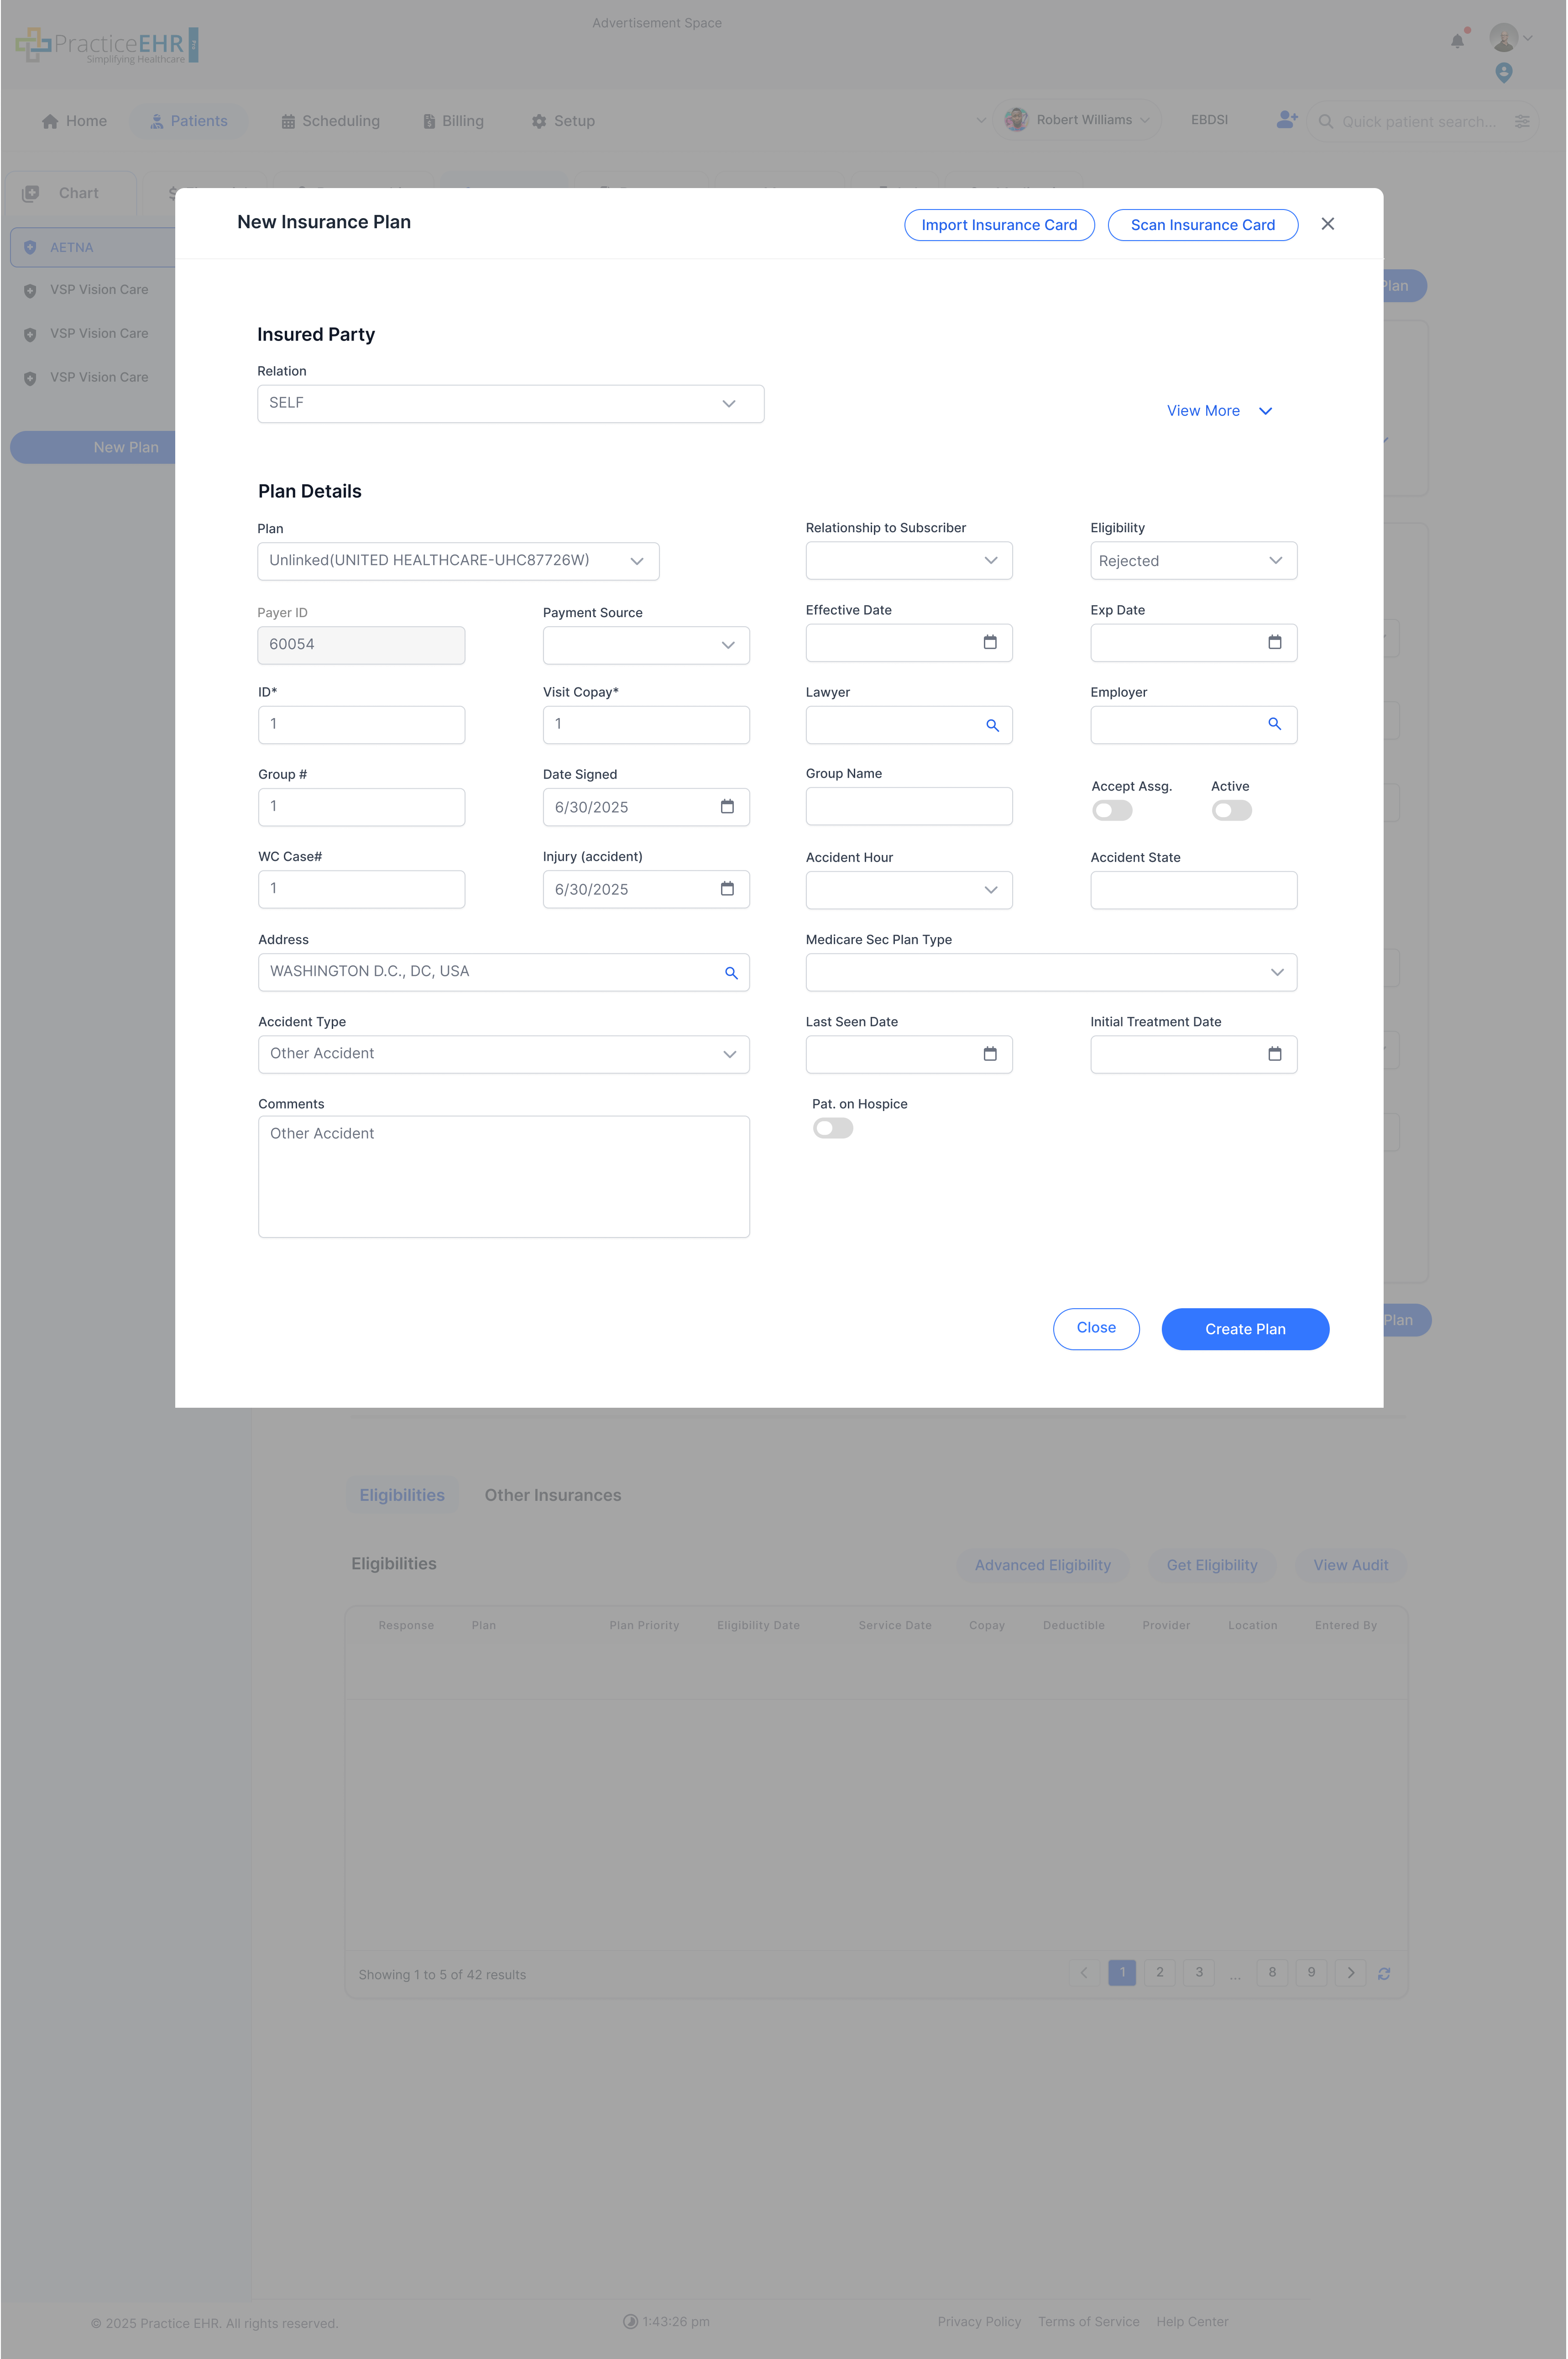Click the Import Insurance Card button

(x=998, y=225)
